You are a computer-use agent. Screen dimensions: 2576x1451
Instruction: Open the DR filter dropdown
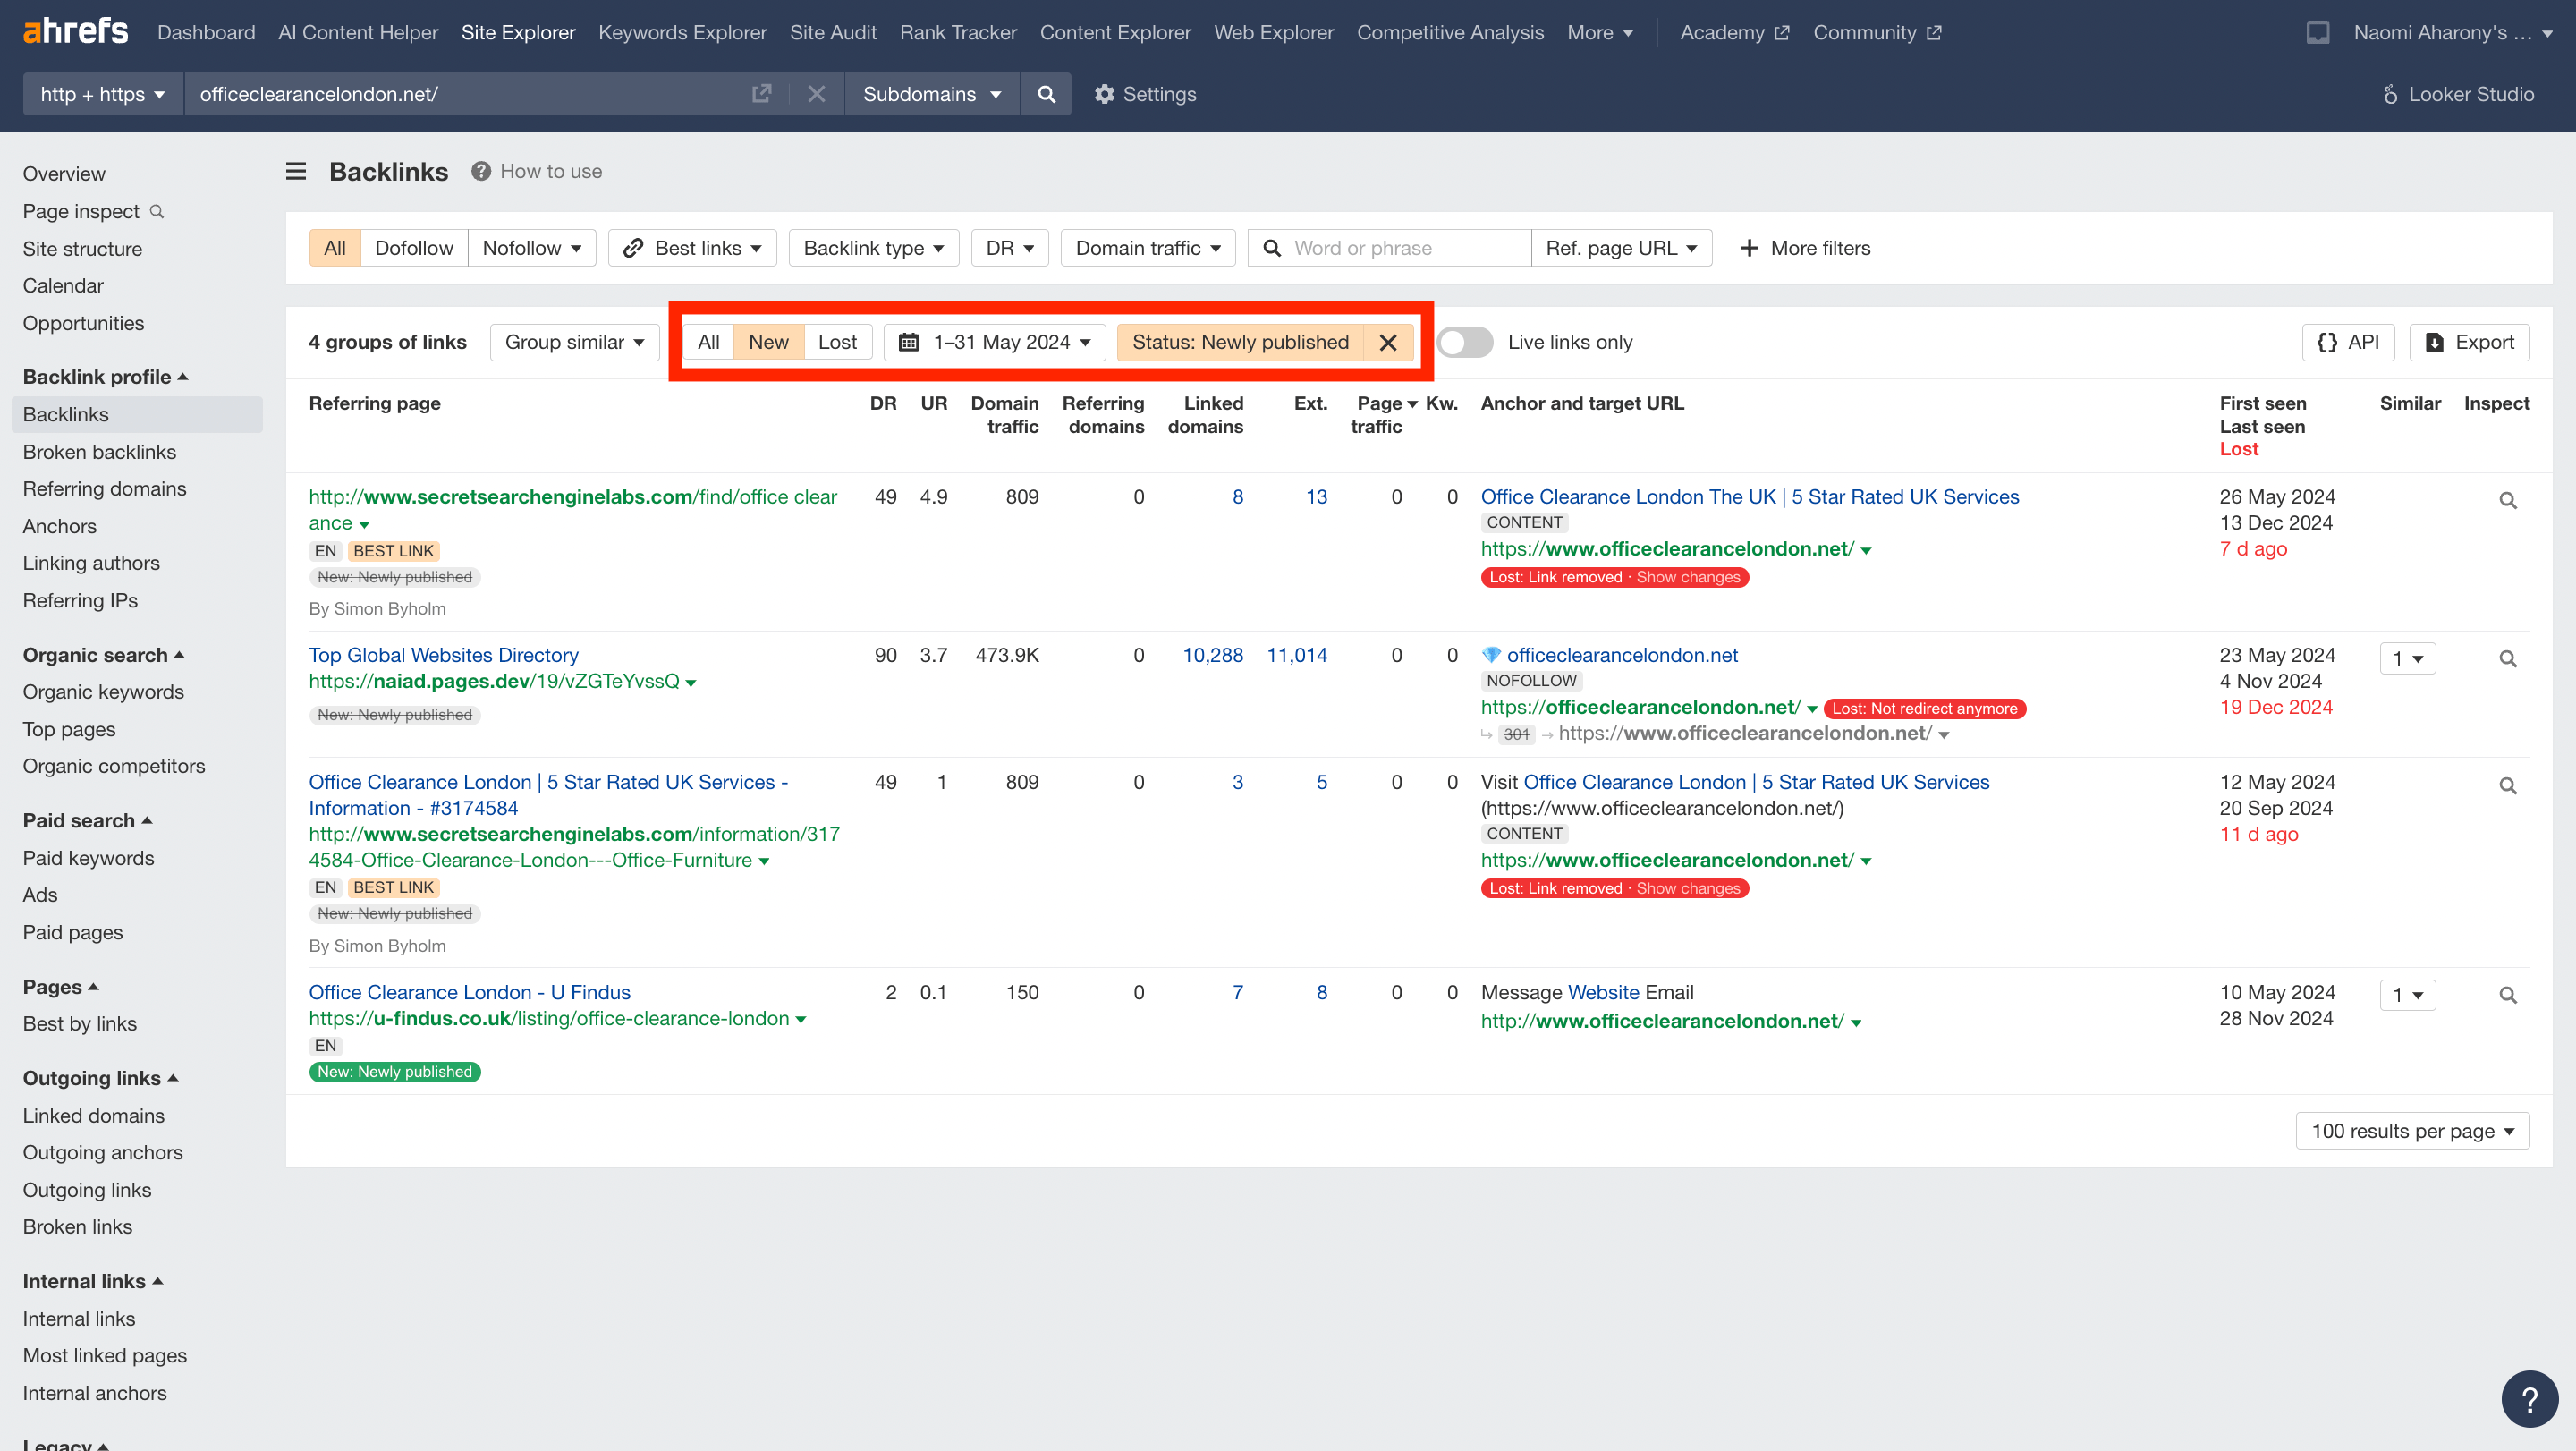point(1010,248)
